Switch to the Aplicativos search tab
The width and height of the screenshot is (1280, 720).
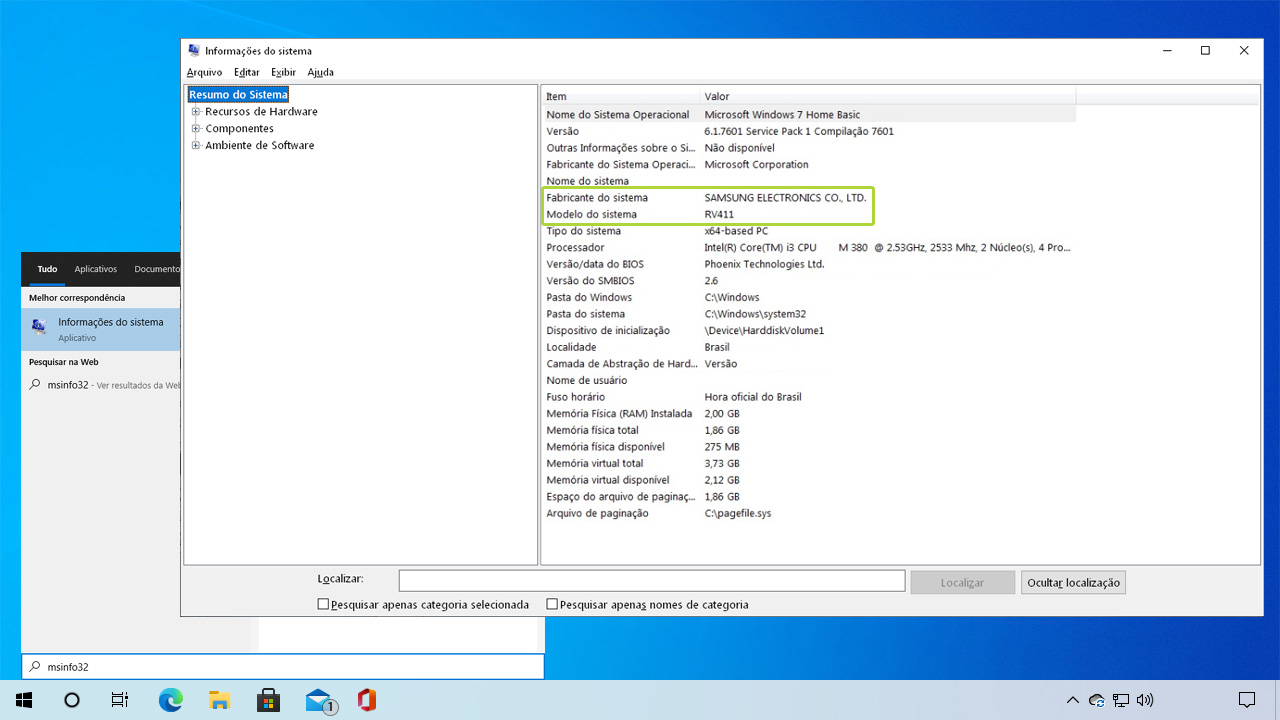coord(96,269)
